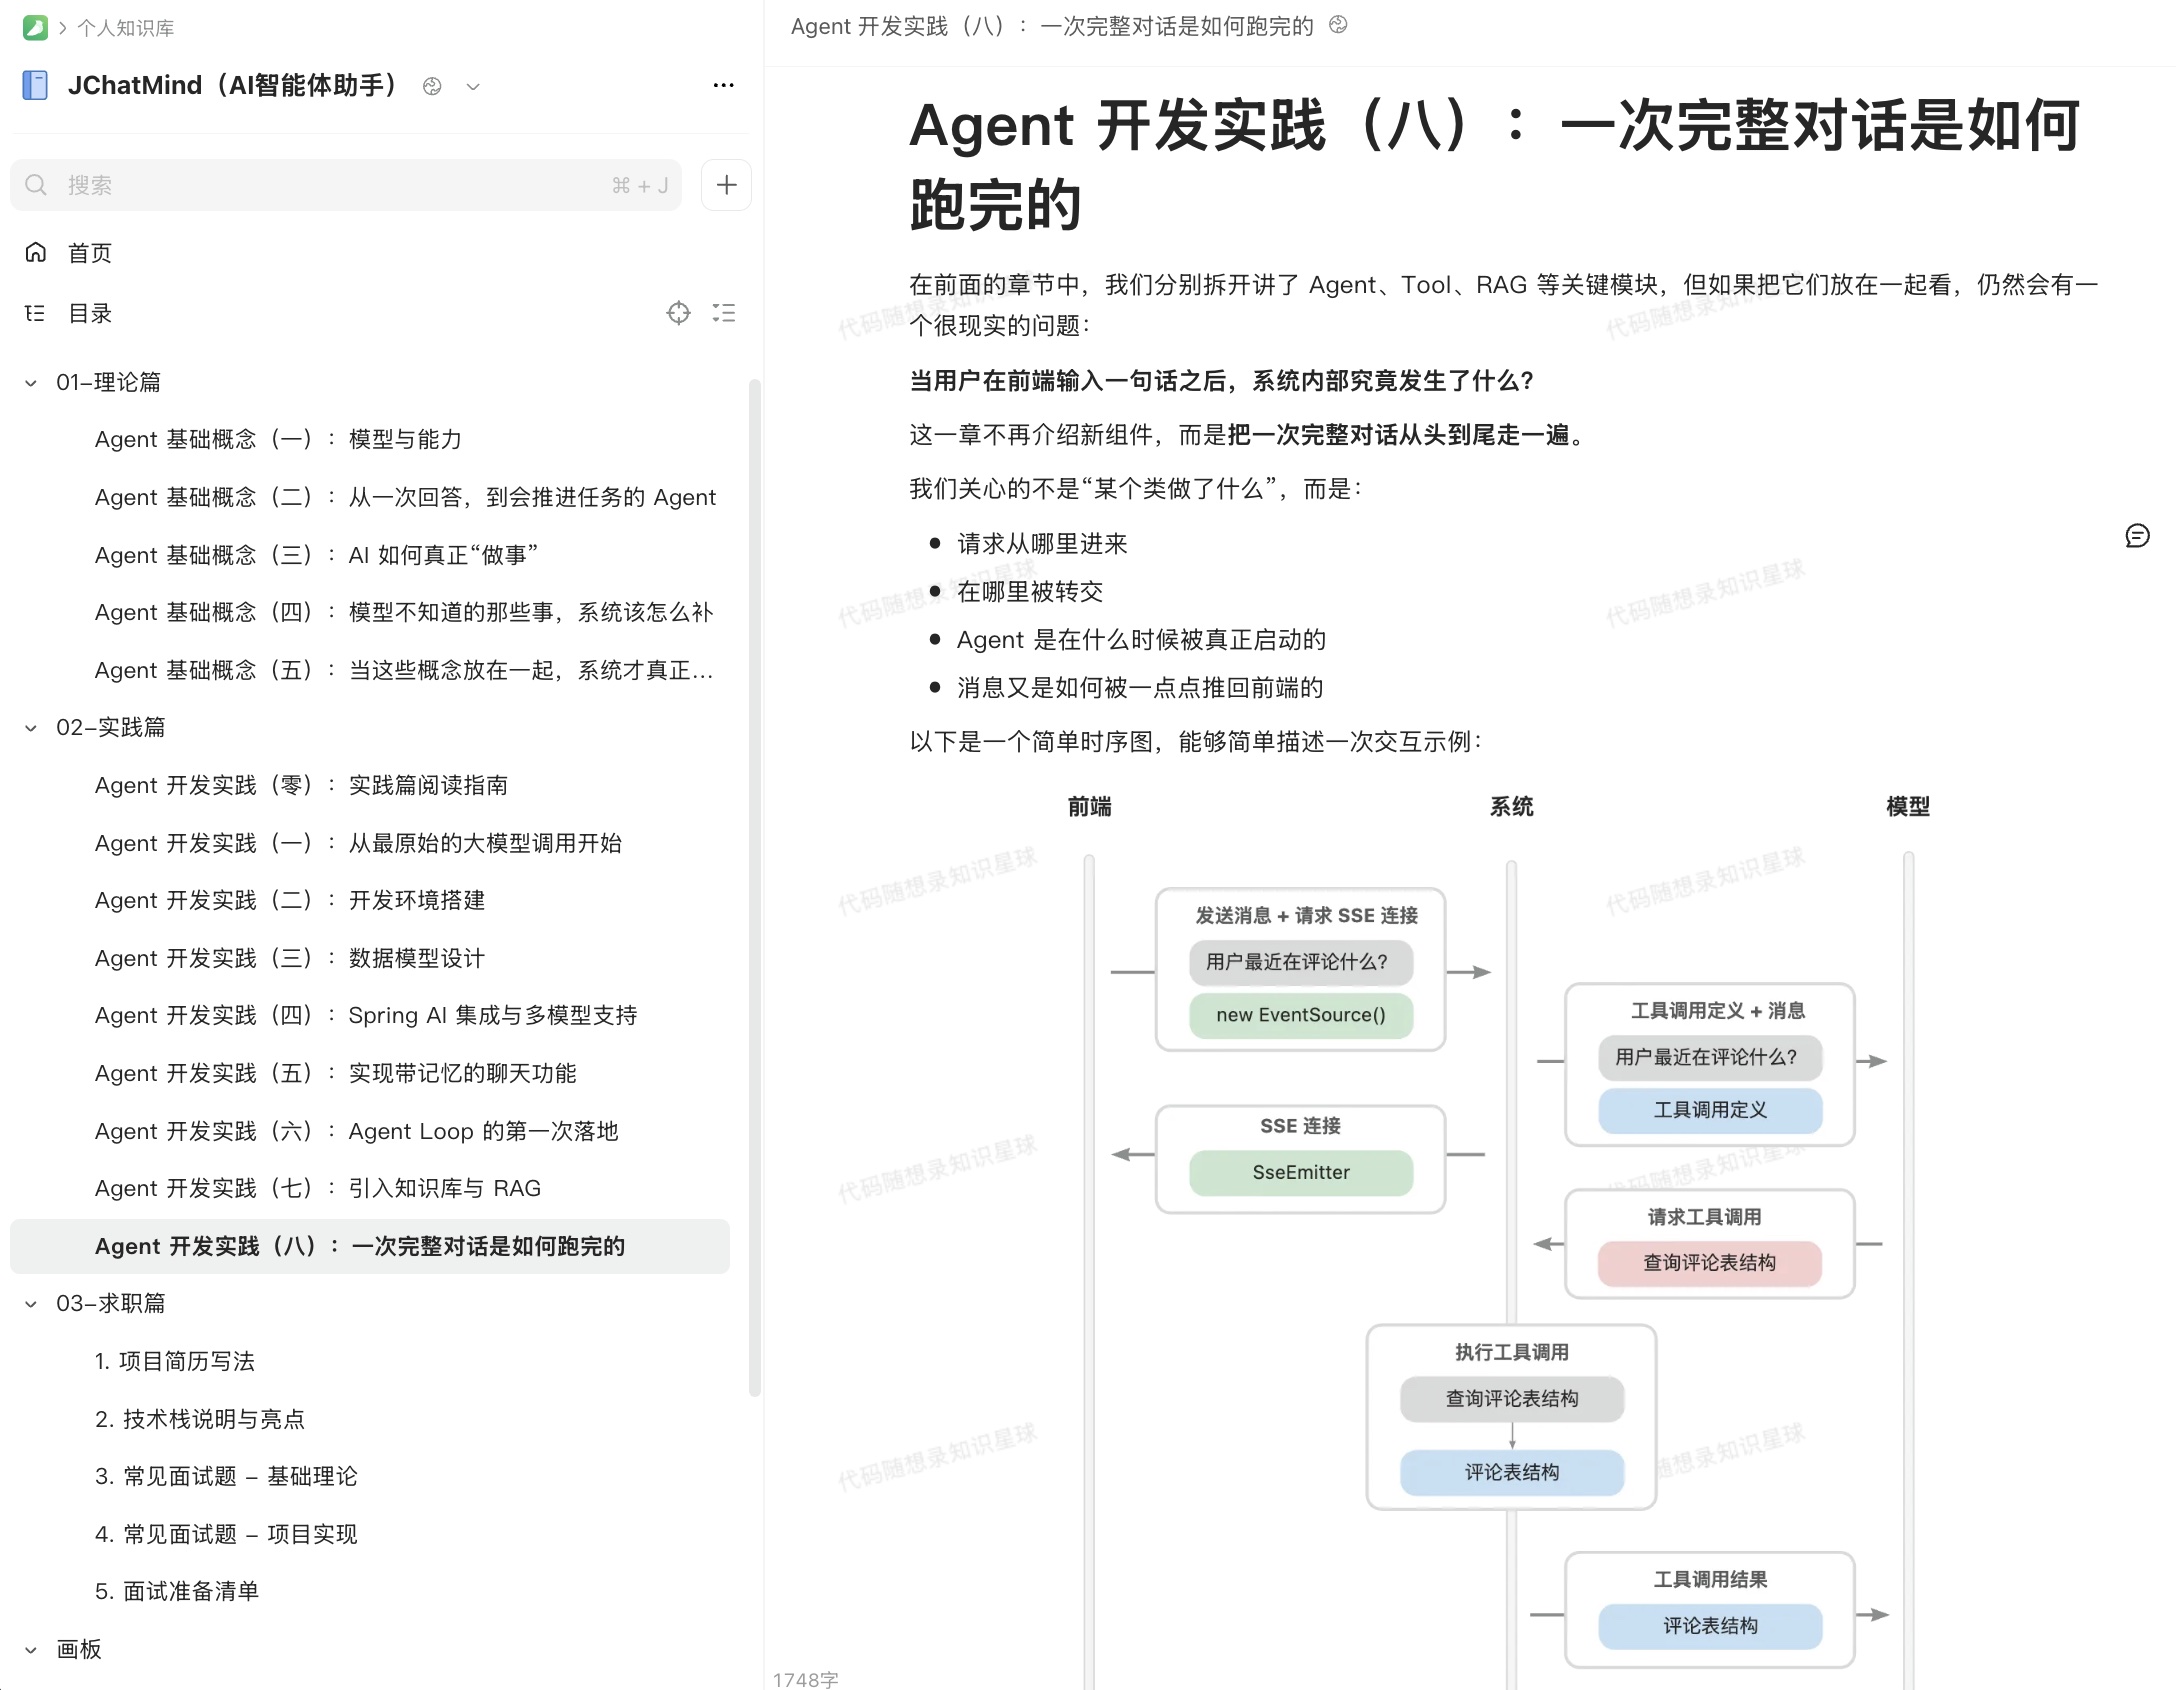Click the plus button to create a new document

726,185
